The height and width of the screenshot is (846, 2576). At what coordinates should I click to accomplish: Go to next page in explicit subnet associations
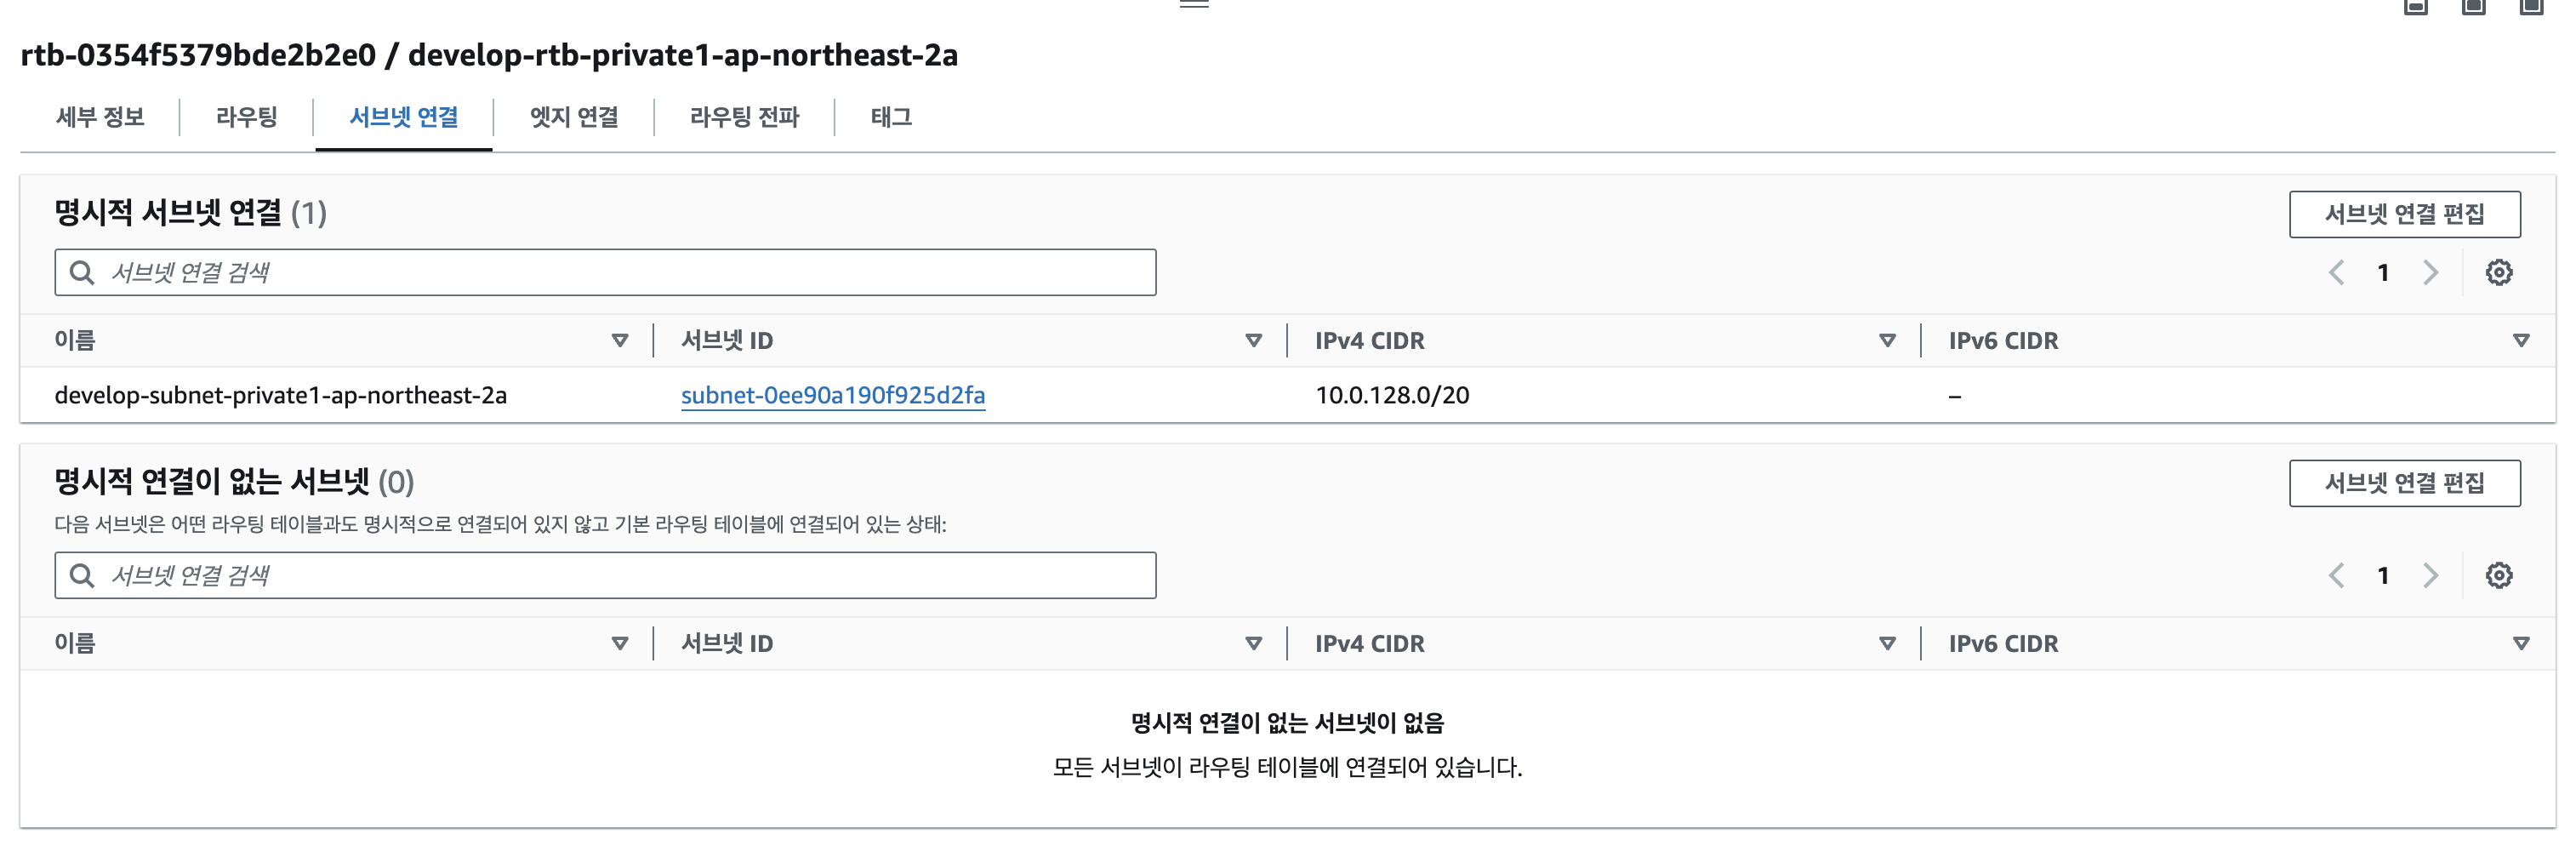point(2430,272)
